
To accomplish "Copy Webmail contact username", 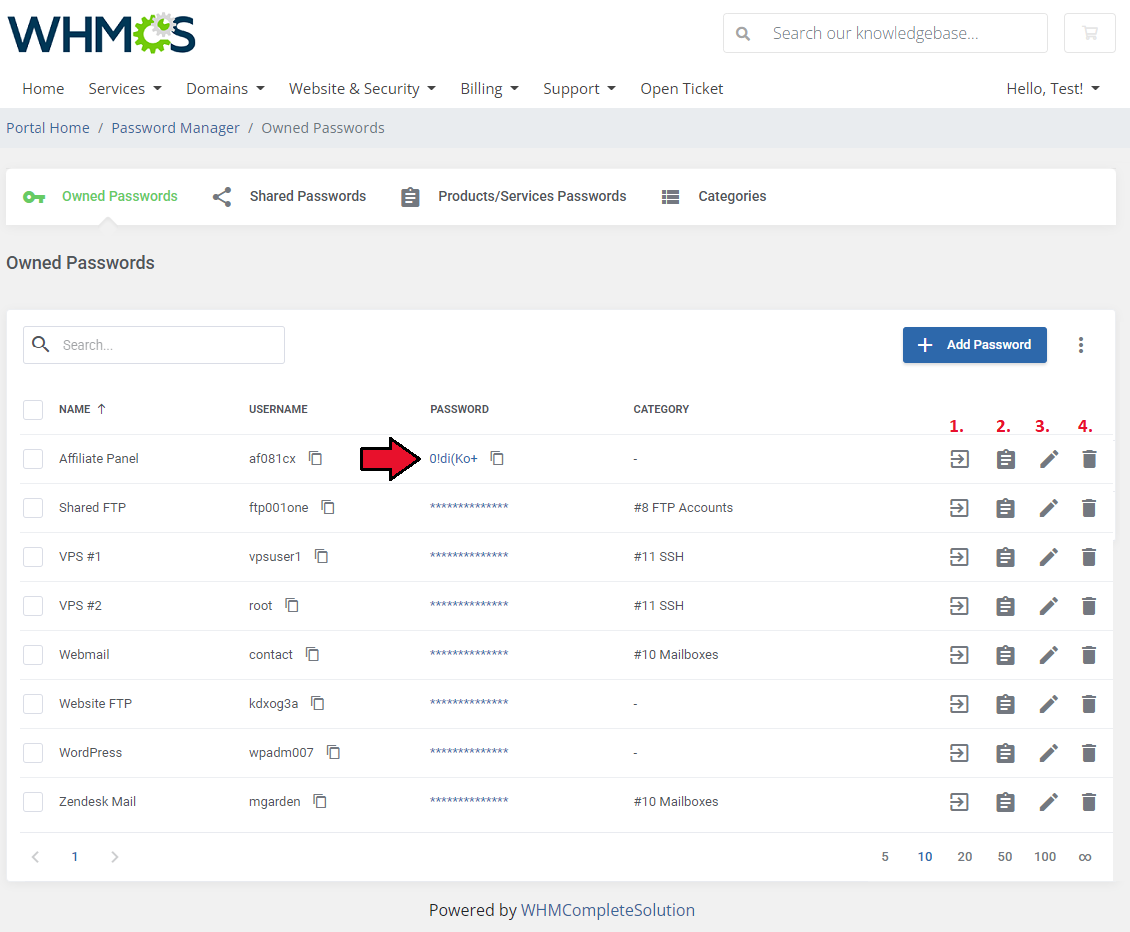I will click(312, 654).
